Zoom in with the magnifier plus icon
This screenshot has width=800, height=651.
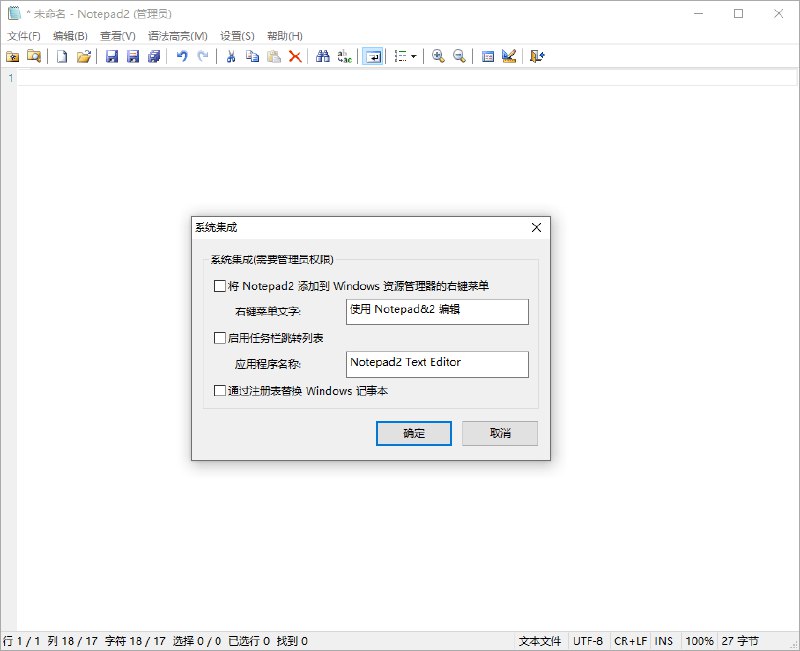point(438,56)
